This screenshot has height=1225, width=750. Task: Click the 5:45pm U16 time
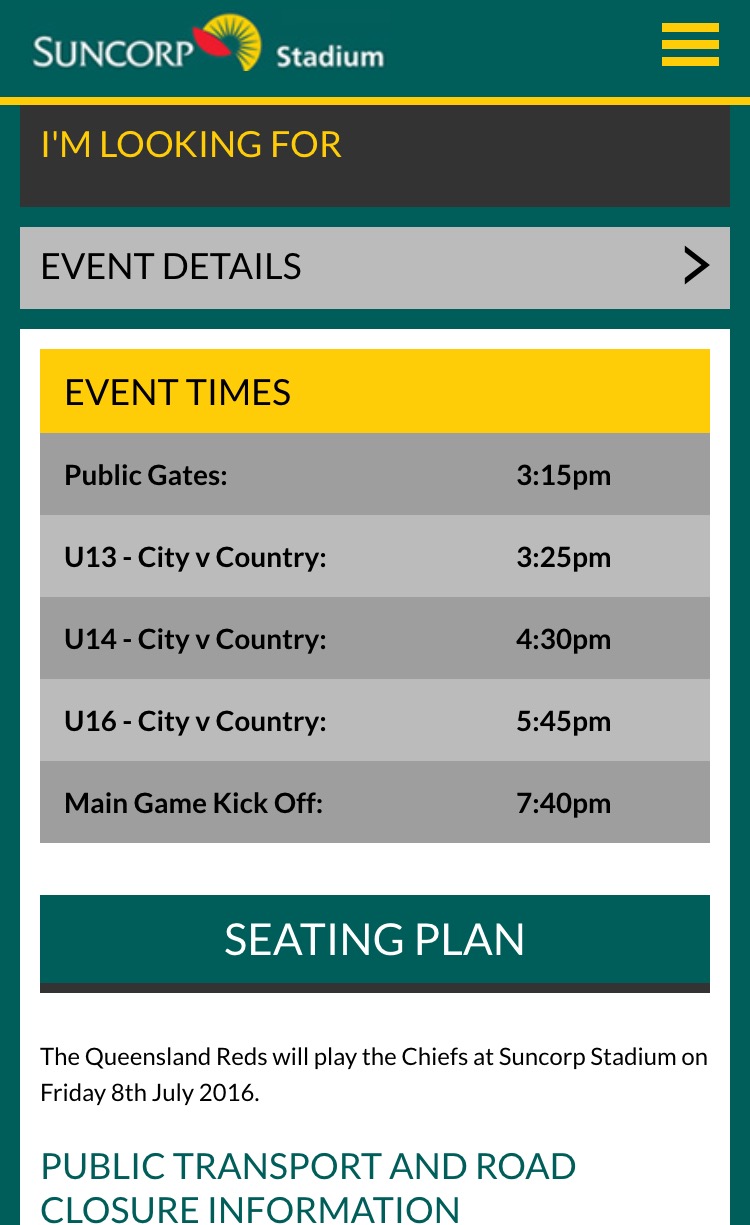563,721
